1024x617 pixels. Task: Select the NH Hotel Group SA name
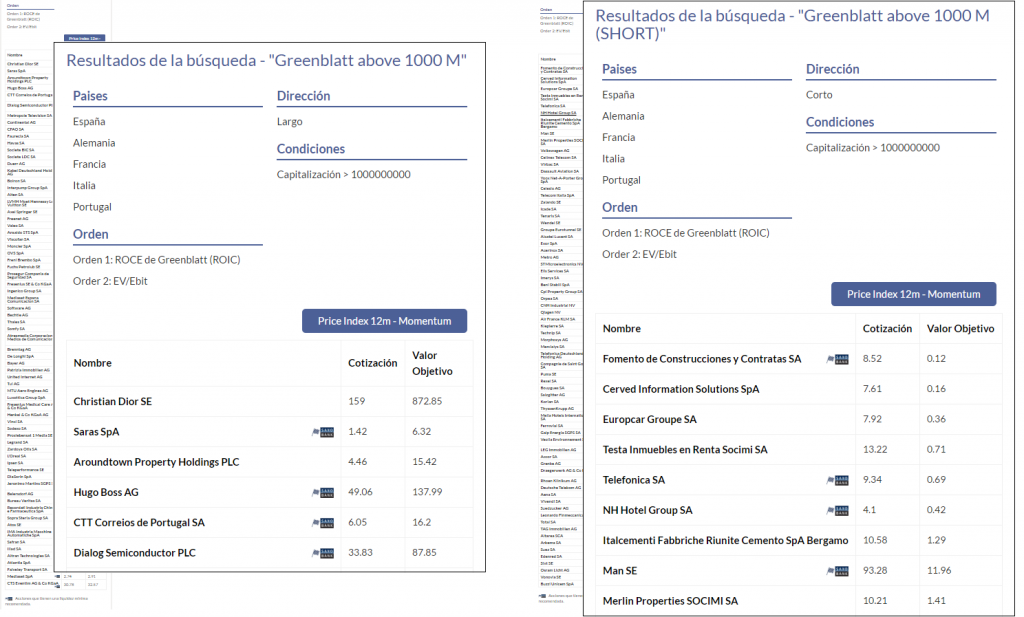coord(647,510)
